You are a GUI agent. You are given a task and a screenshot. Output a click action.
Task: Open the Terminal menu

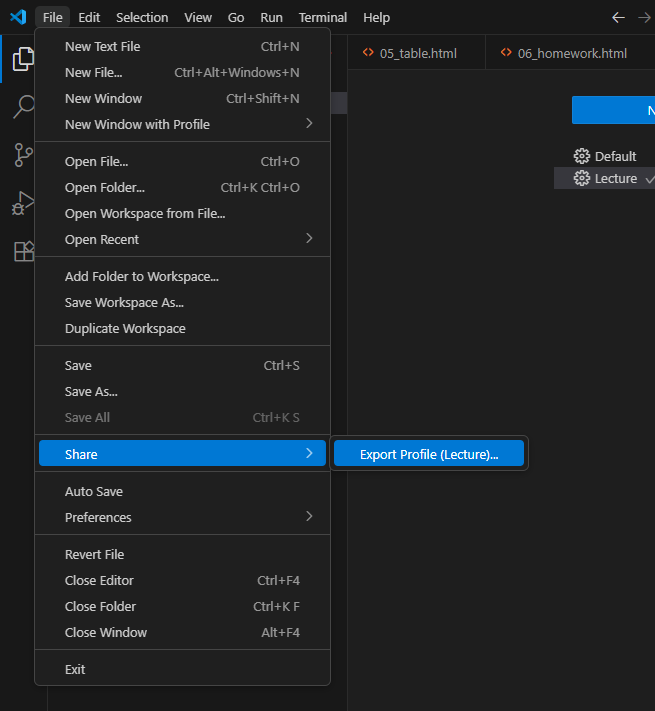click(x=322, y=17)
